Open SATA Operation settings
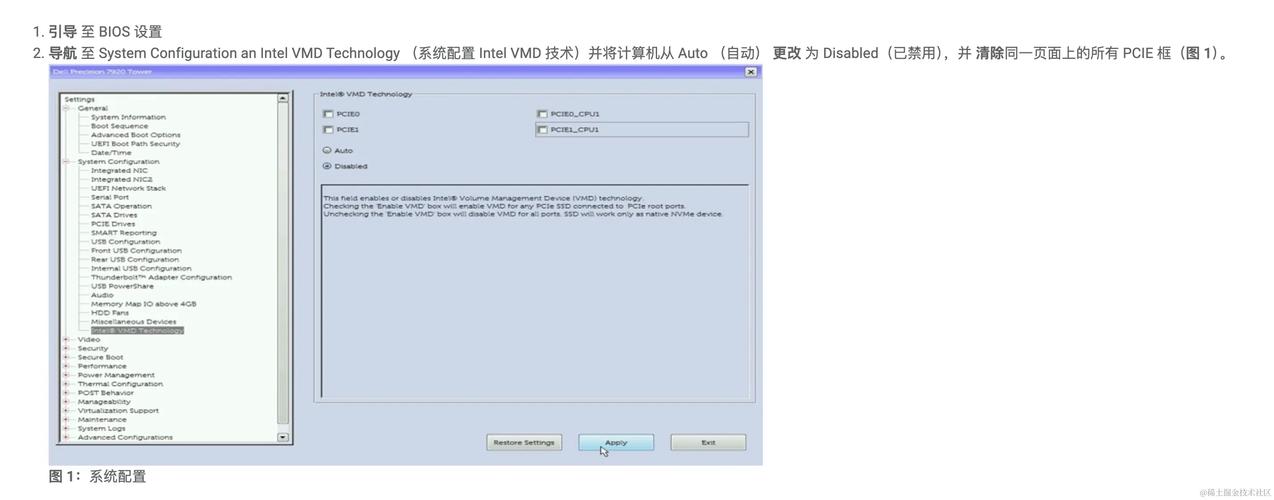The width and height of the screenshot is (1274, 500). (x=121, y=207)
